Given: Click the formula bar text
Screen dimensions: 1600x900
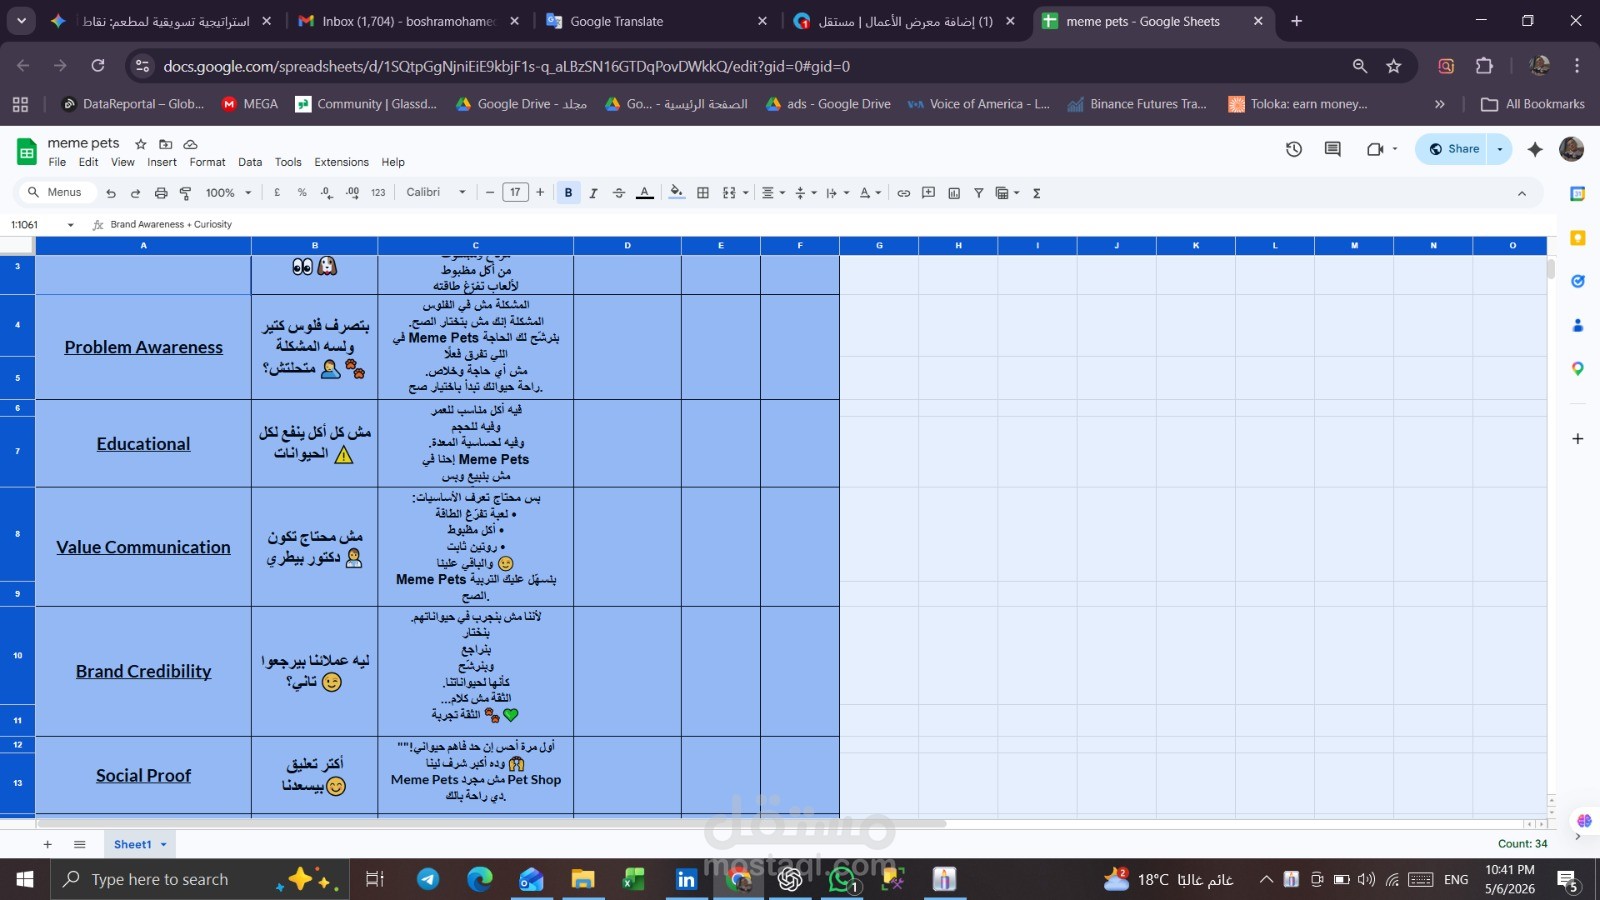Looking at the screenshot, I should (x=171, y=225).
